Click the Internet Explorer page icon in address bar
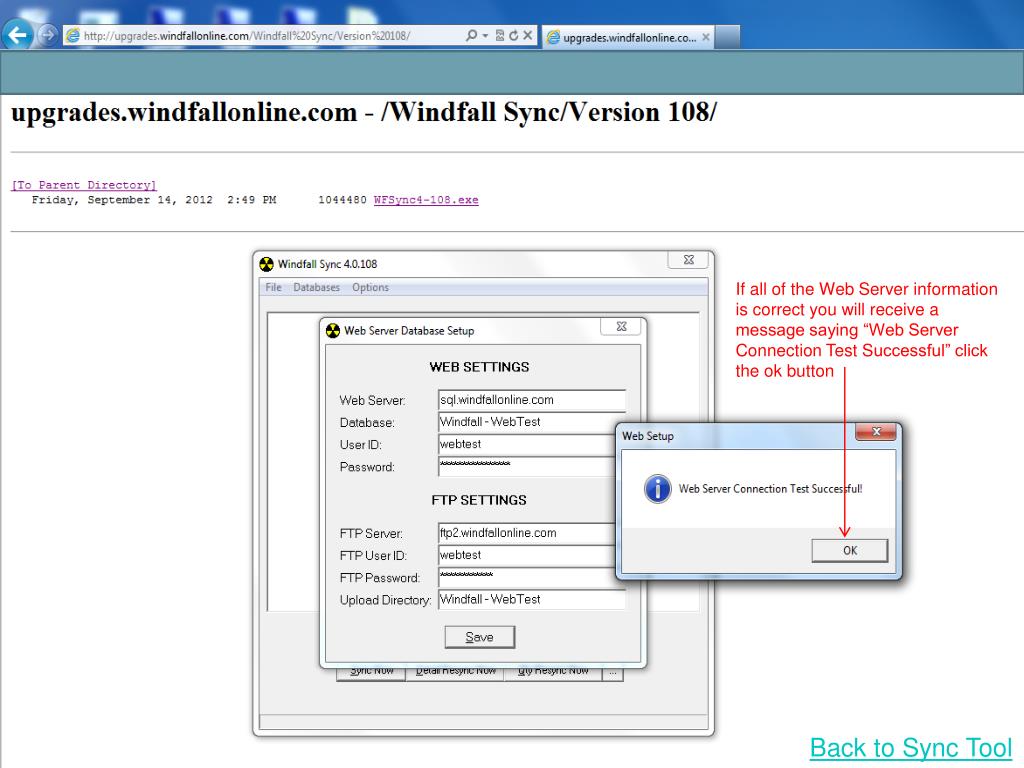This screenshot has height=768, width=1024. coord(72,35)
